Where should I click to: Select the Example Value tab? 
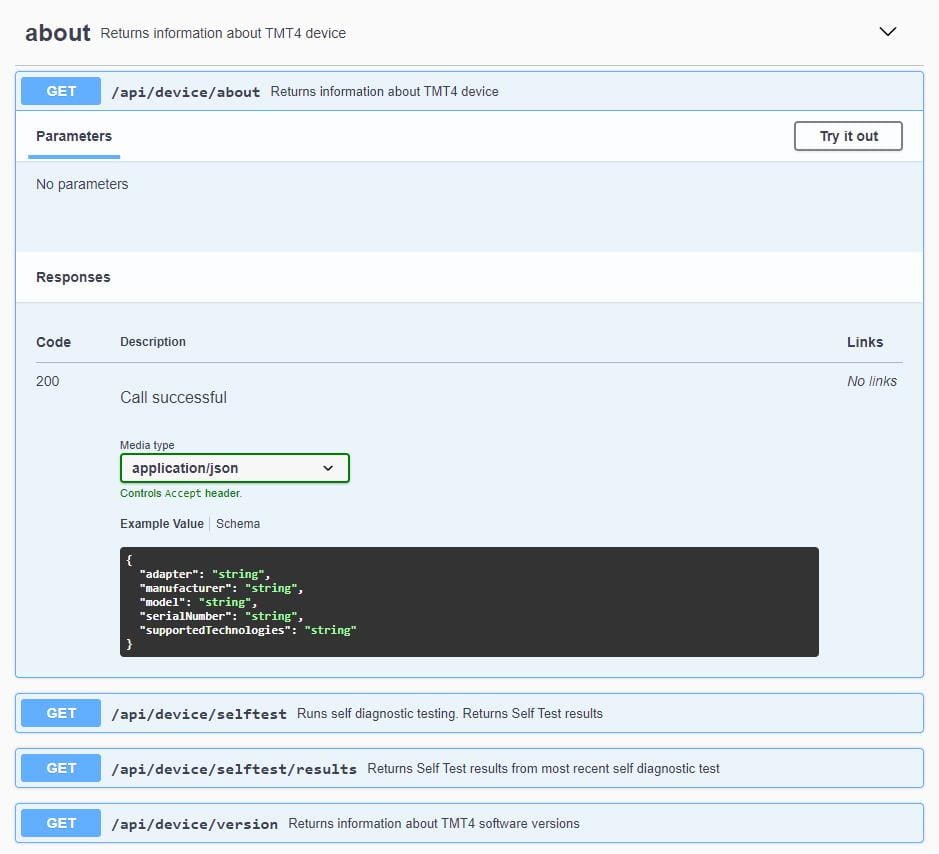[161, 524]
